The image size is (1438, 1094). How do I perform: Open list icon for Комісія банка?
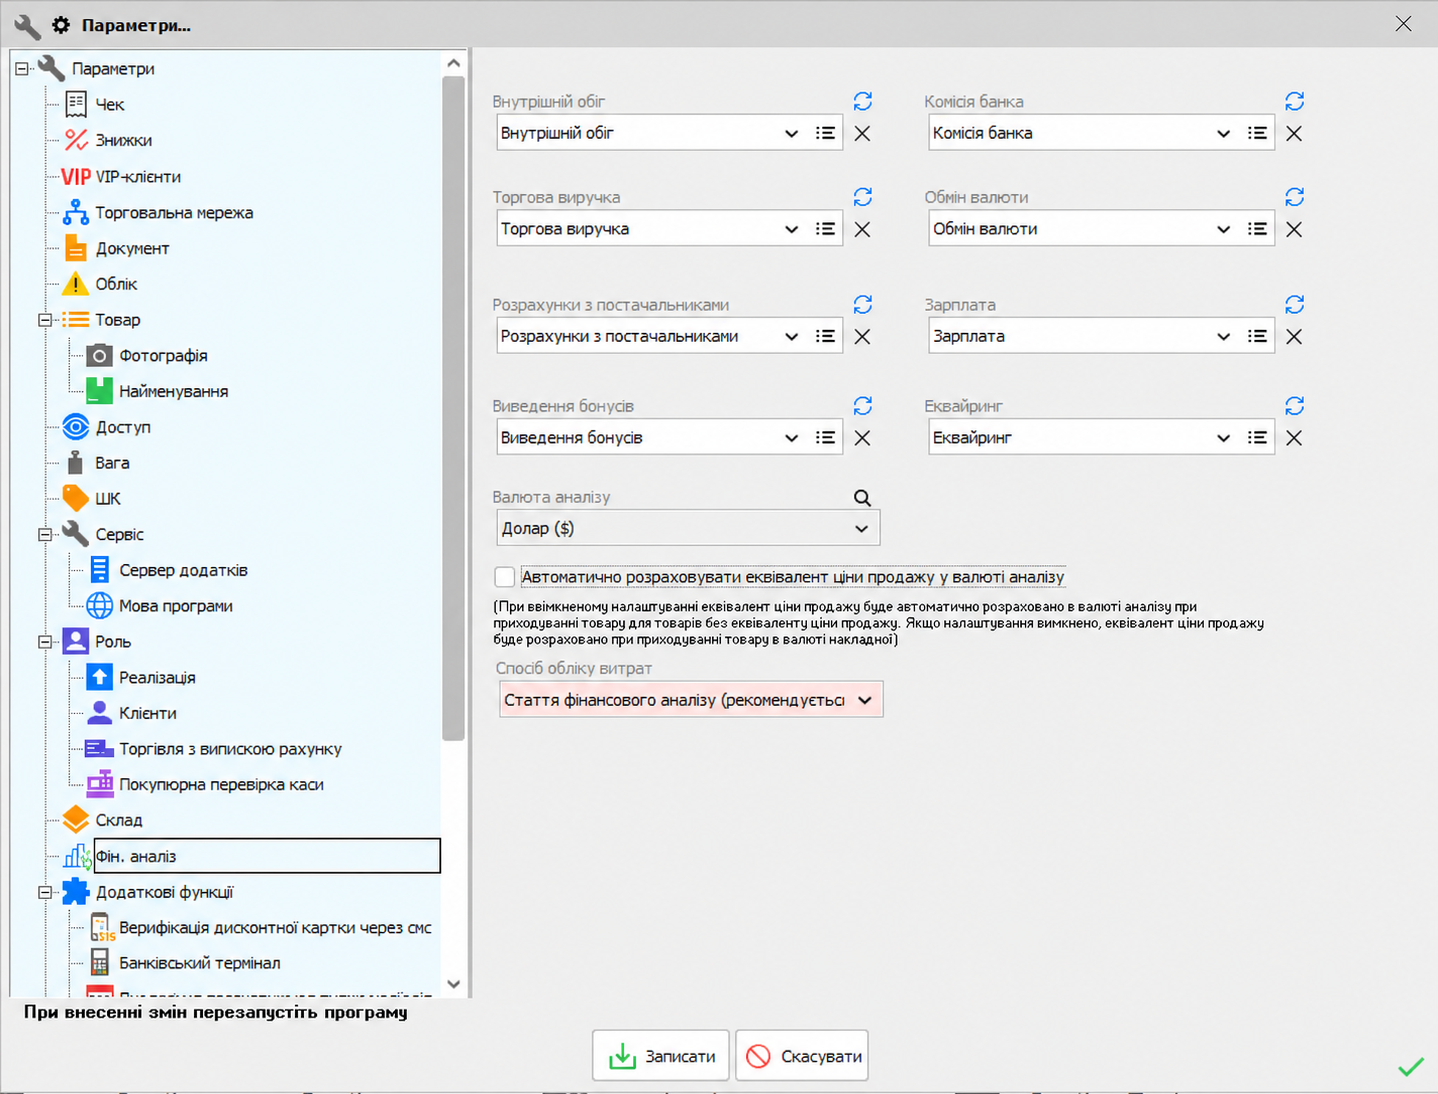(1257, 133)
